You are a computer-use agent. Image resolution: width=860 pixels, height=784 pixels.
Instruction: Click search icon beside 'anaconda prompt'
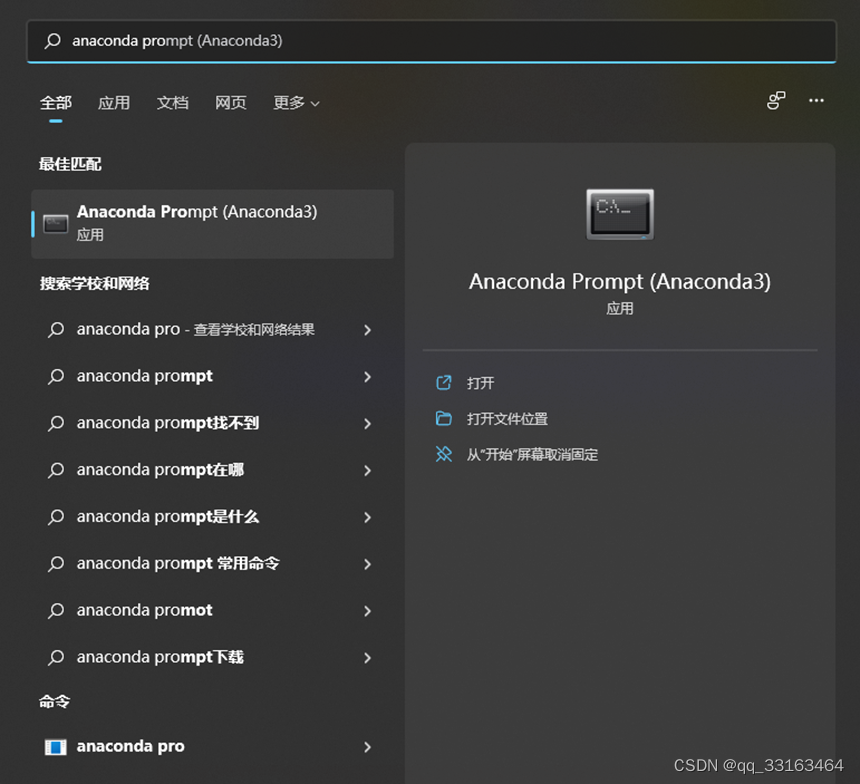(x=56, y=377)
